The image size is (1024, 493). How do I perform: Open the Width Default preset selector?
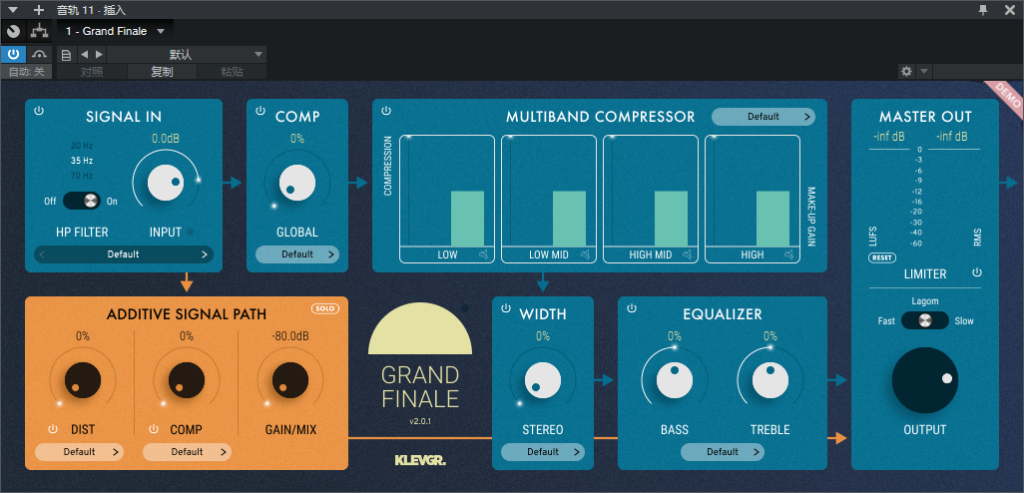tap(543, 452)
